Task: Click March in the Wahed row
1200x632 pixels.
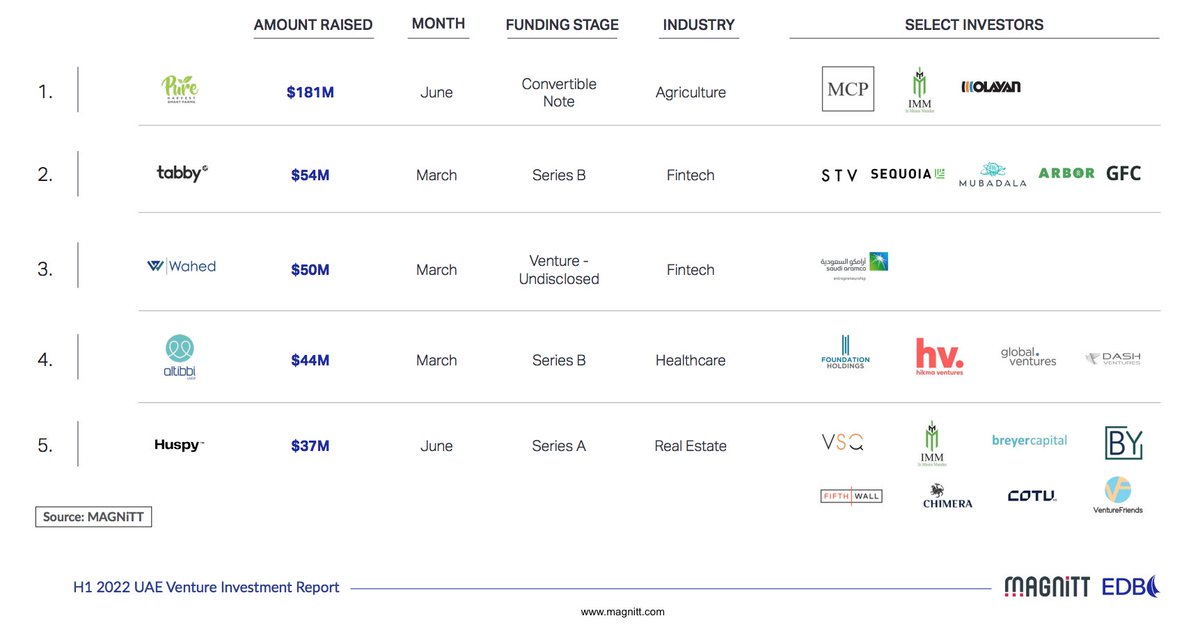Action: [x=437, y=270]
